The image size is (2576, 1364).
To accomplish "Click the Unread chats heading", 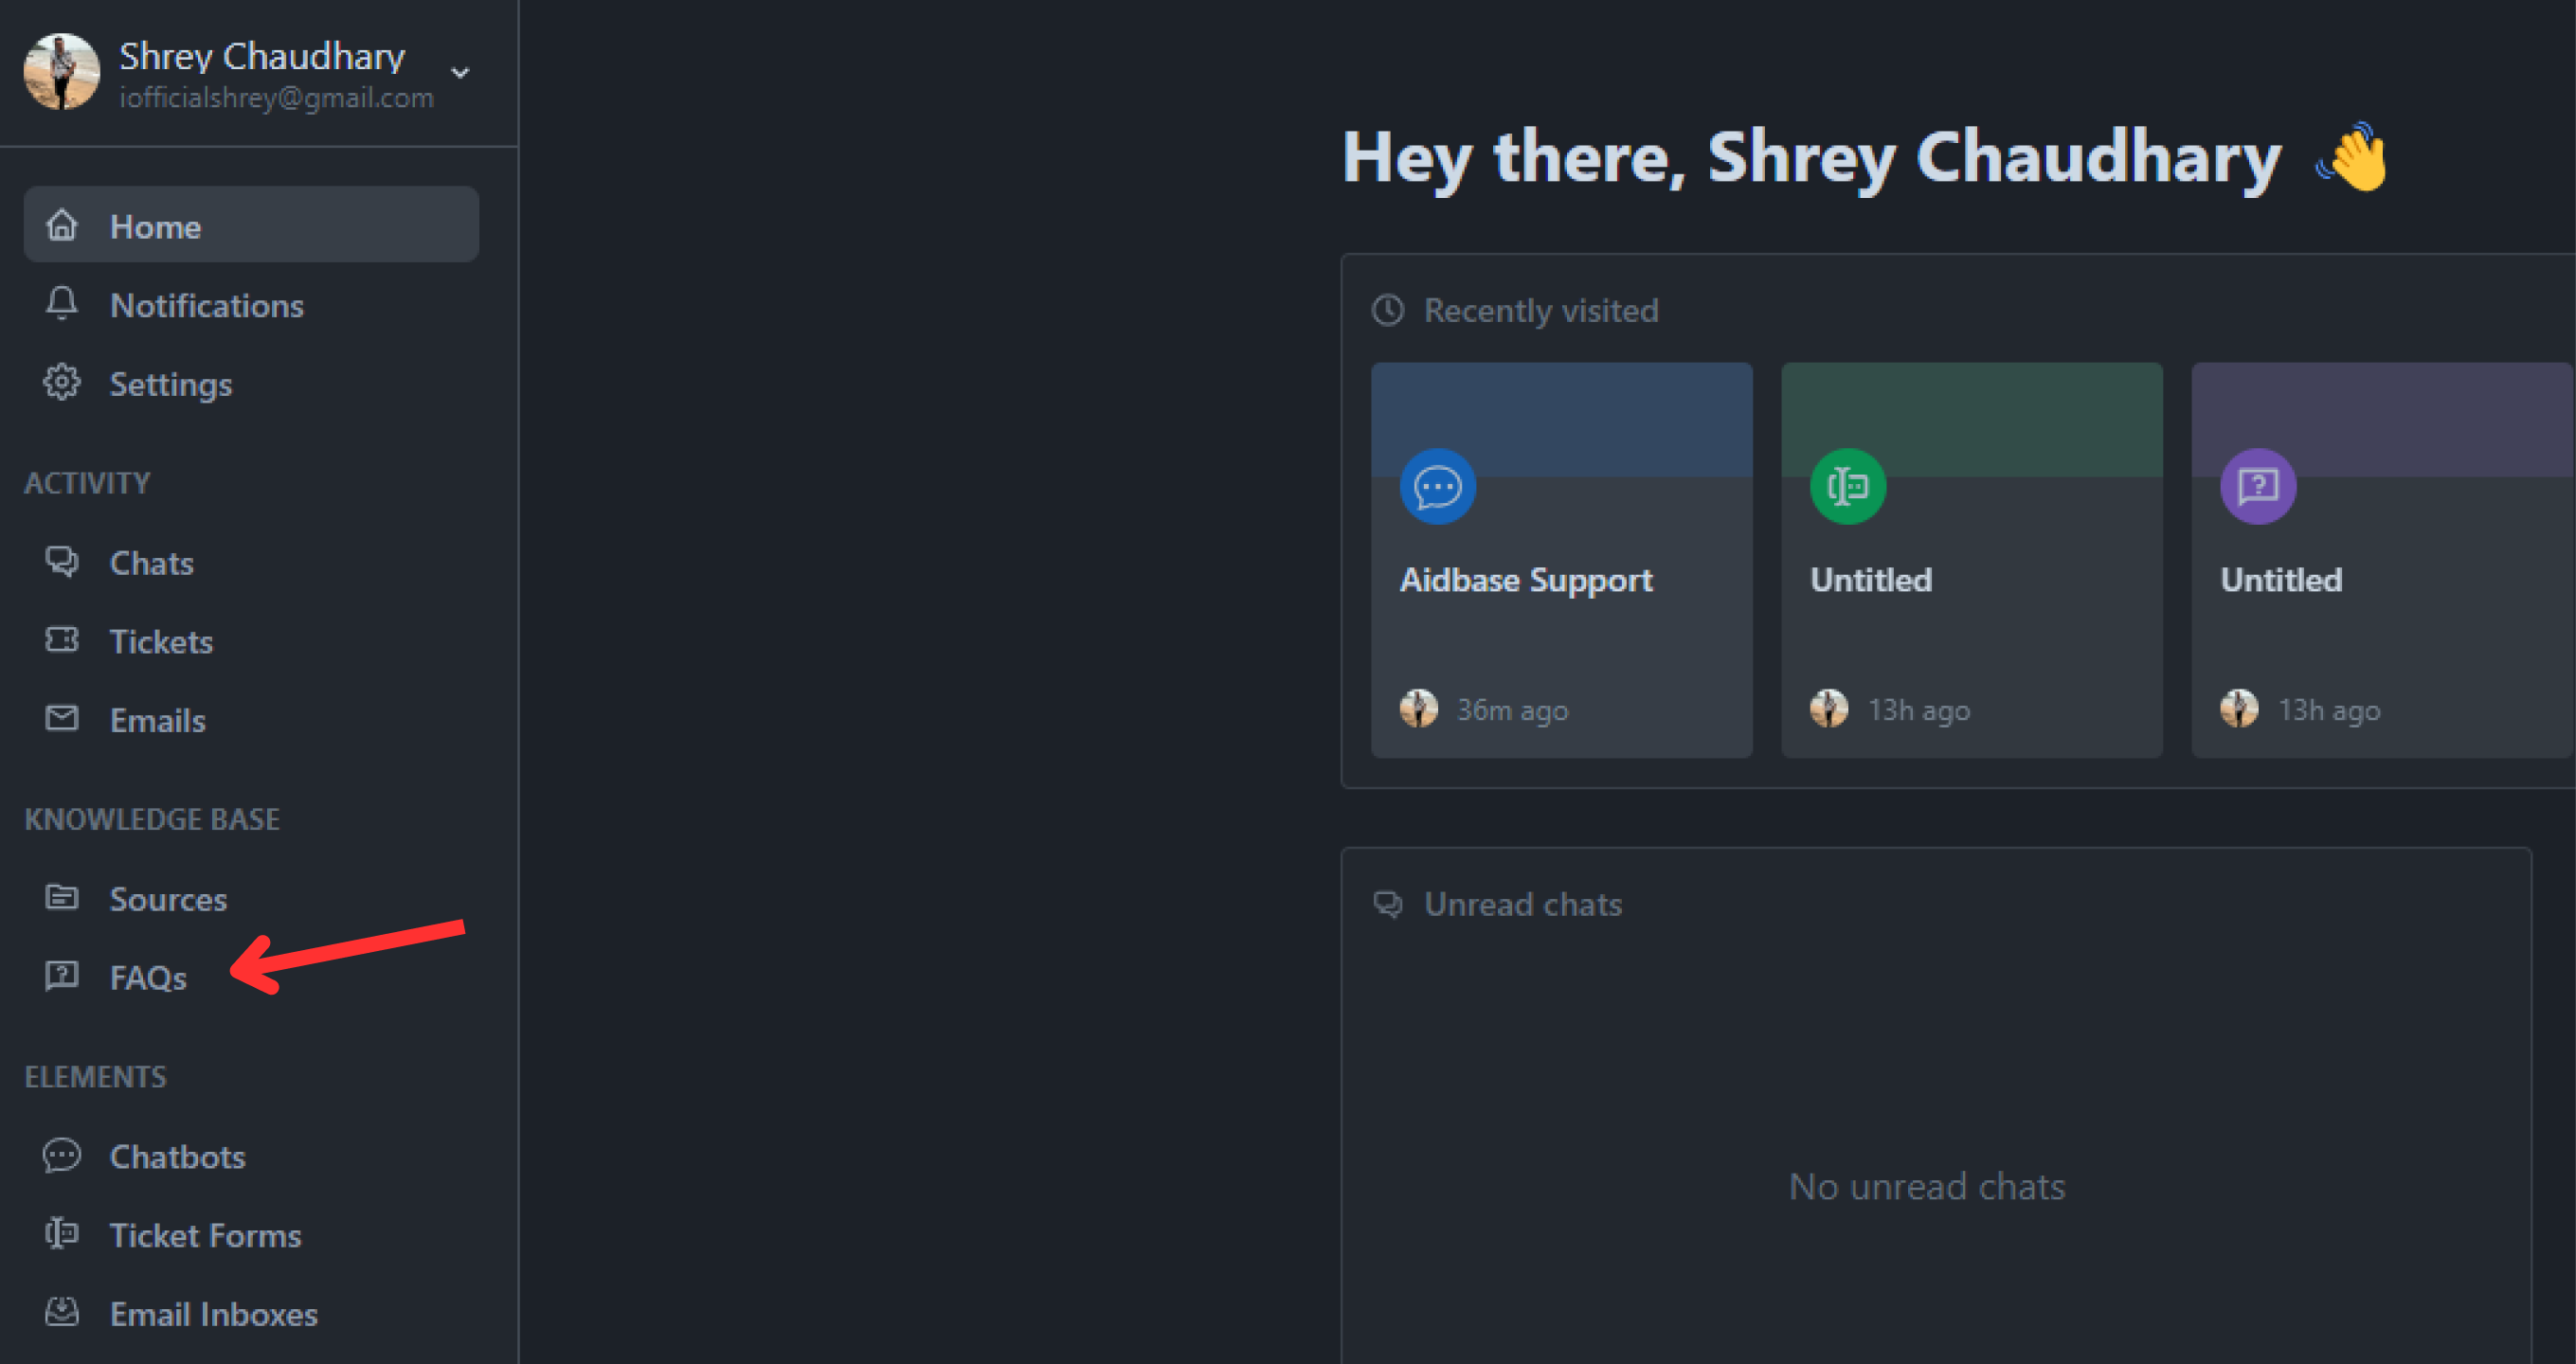I will 1522,905.
